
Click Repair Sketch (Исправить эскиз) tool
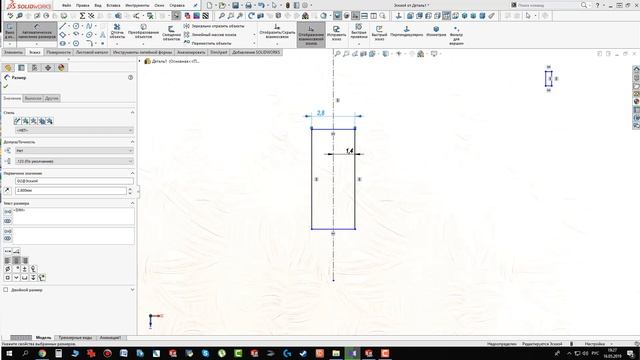point(336,33)
